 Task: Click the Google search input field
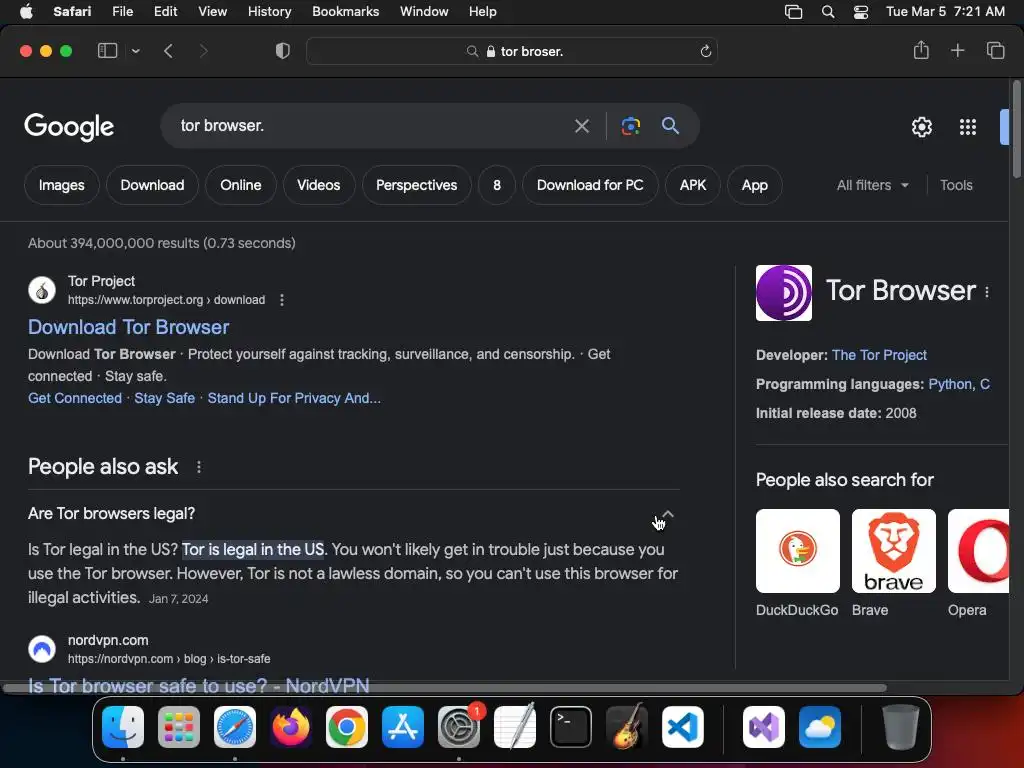click(x=369, y=125)
